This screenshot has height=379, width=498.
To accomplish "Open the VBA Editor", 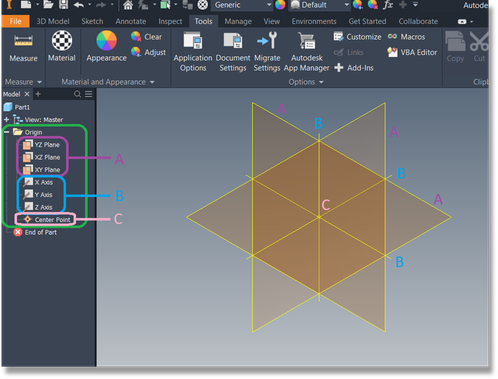I will tap(412, 52).
